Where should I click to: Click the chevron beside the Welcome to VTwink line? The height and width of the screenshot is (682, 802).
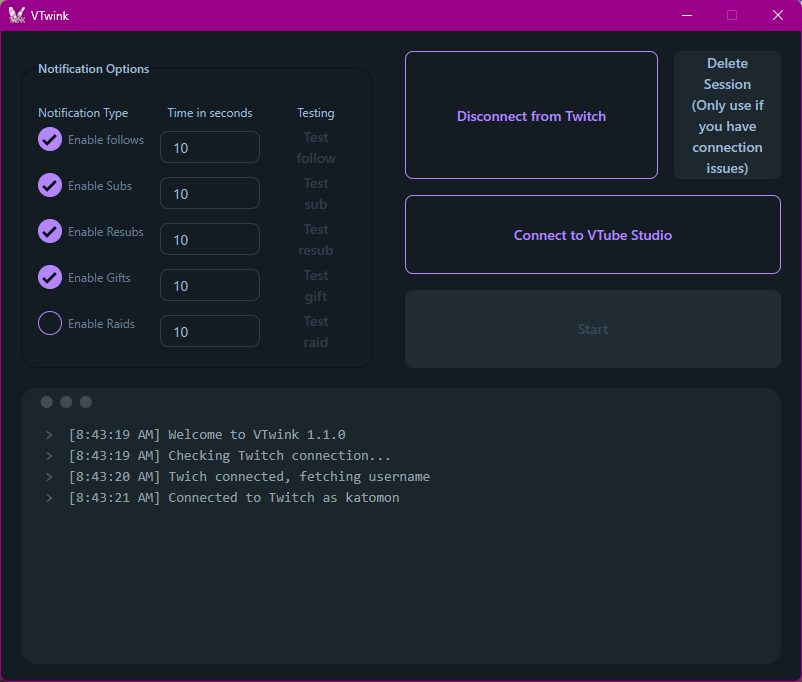pyautogui.click(x=49, y=435)
